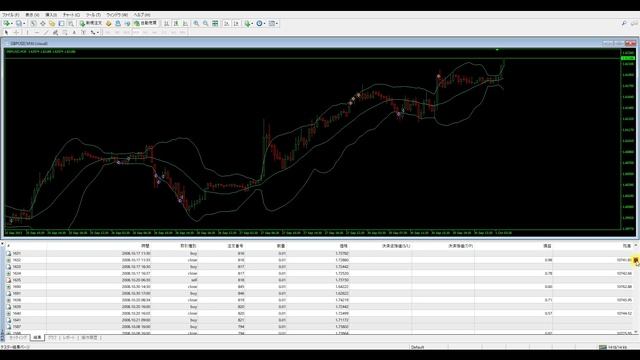640x360 pixels.
Task: Select the Equidistant Channel tool
Action: 55,32
